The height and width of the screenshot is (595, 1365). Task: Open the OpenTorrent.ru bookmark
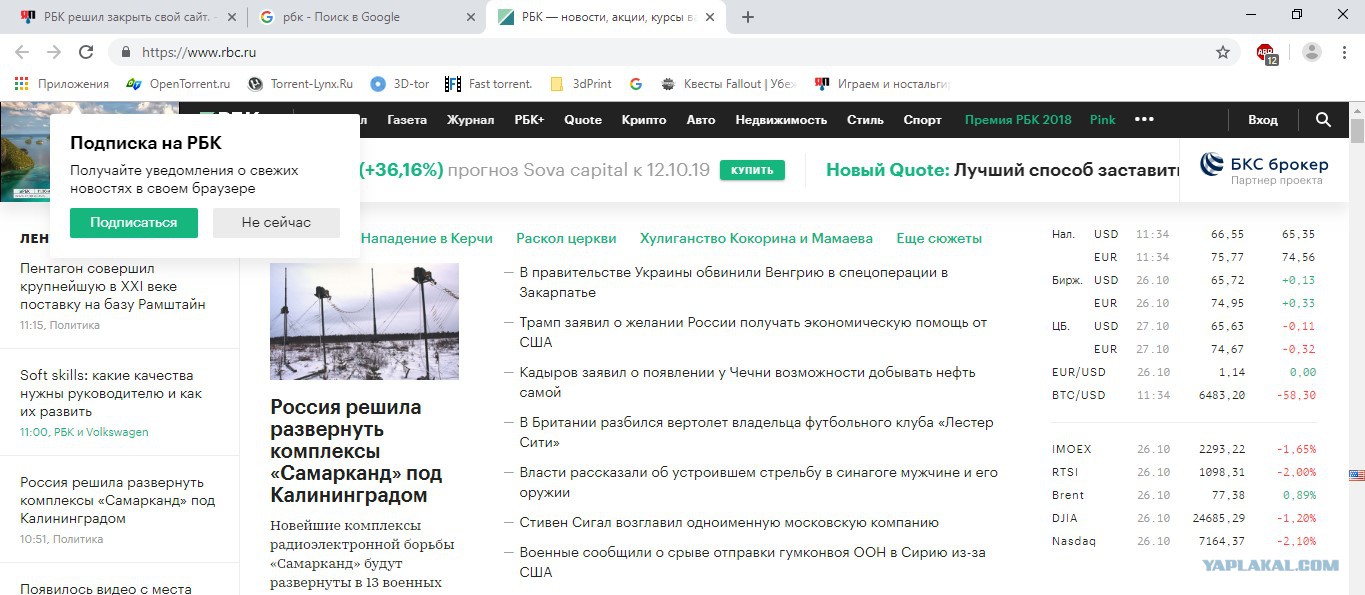(x=179, y=84)
